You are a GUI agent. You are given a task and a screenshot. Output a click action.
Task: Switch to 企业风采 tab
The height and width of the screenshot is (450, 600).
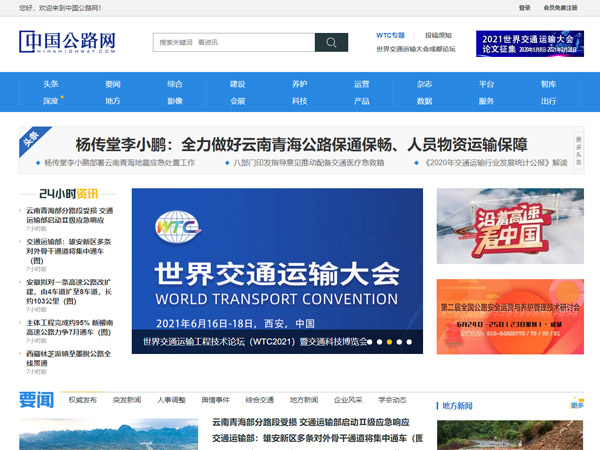tap(348, 400)
